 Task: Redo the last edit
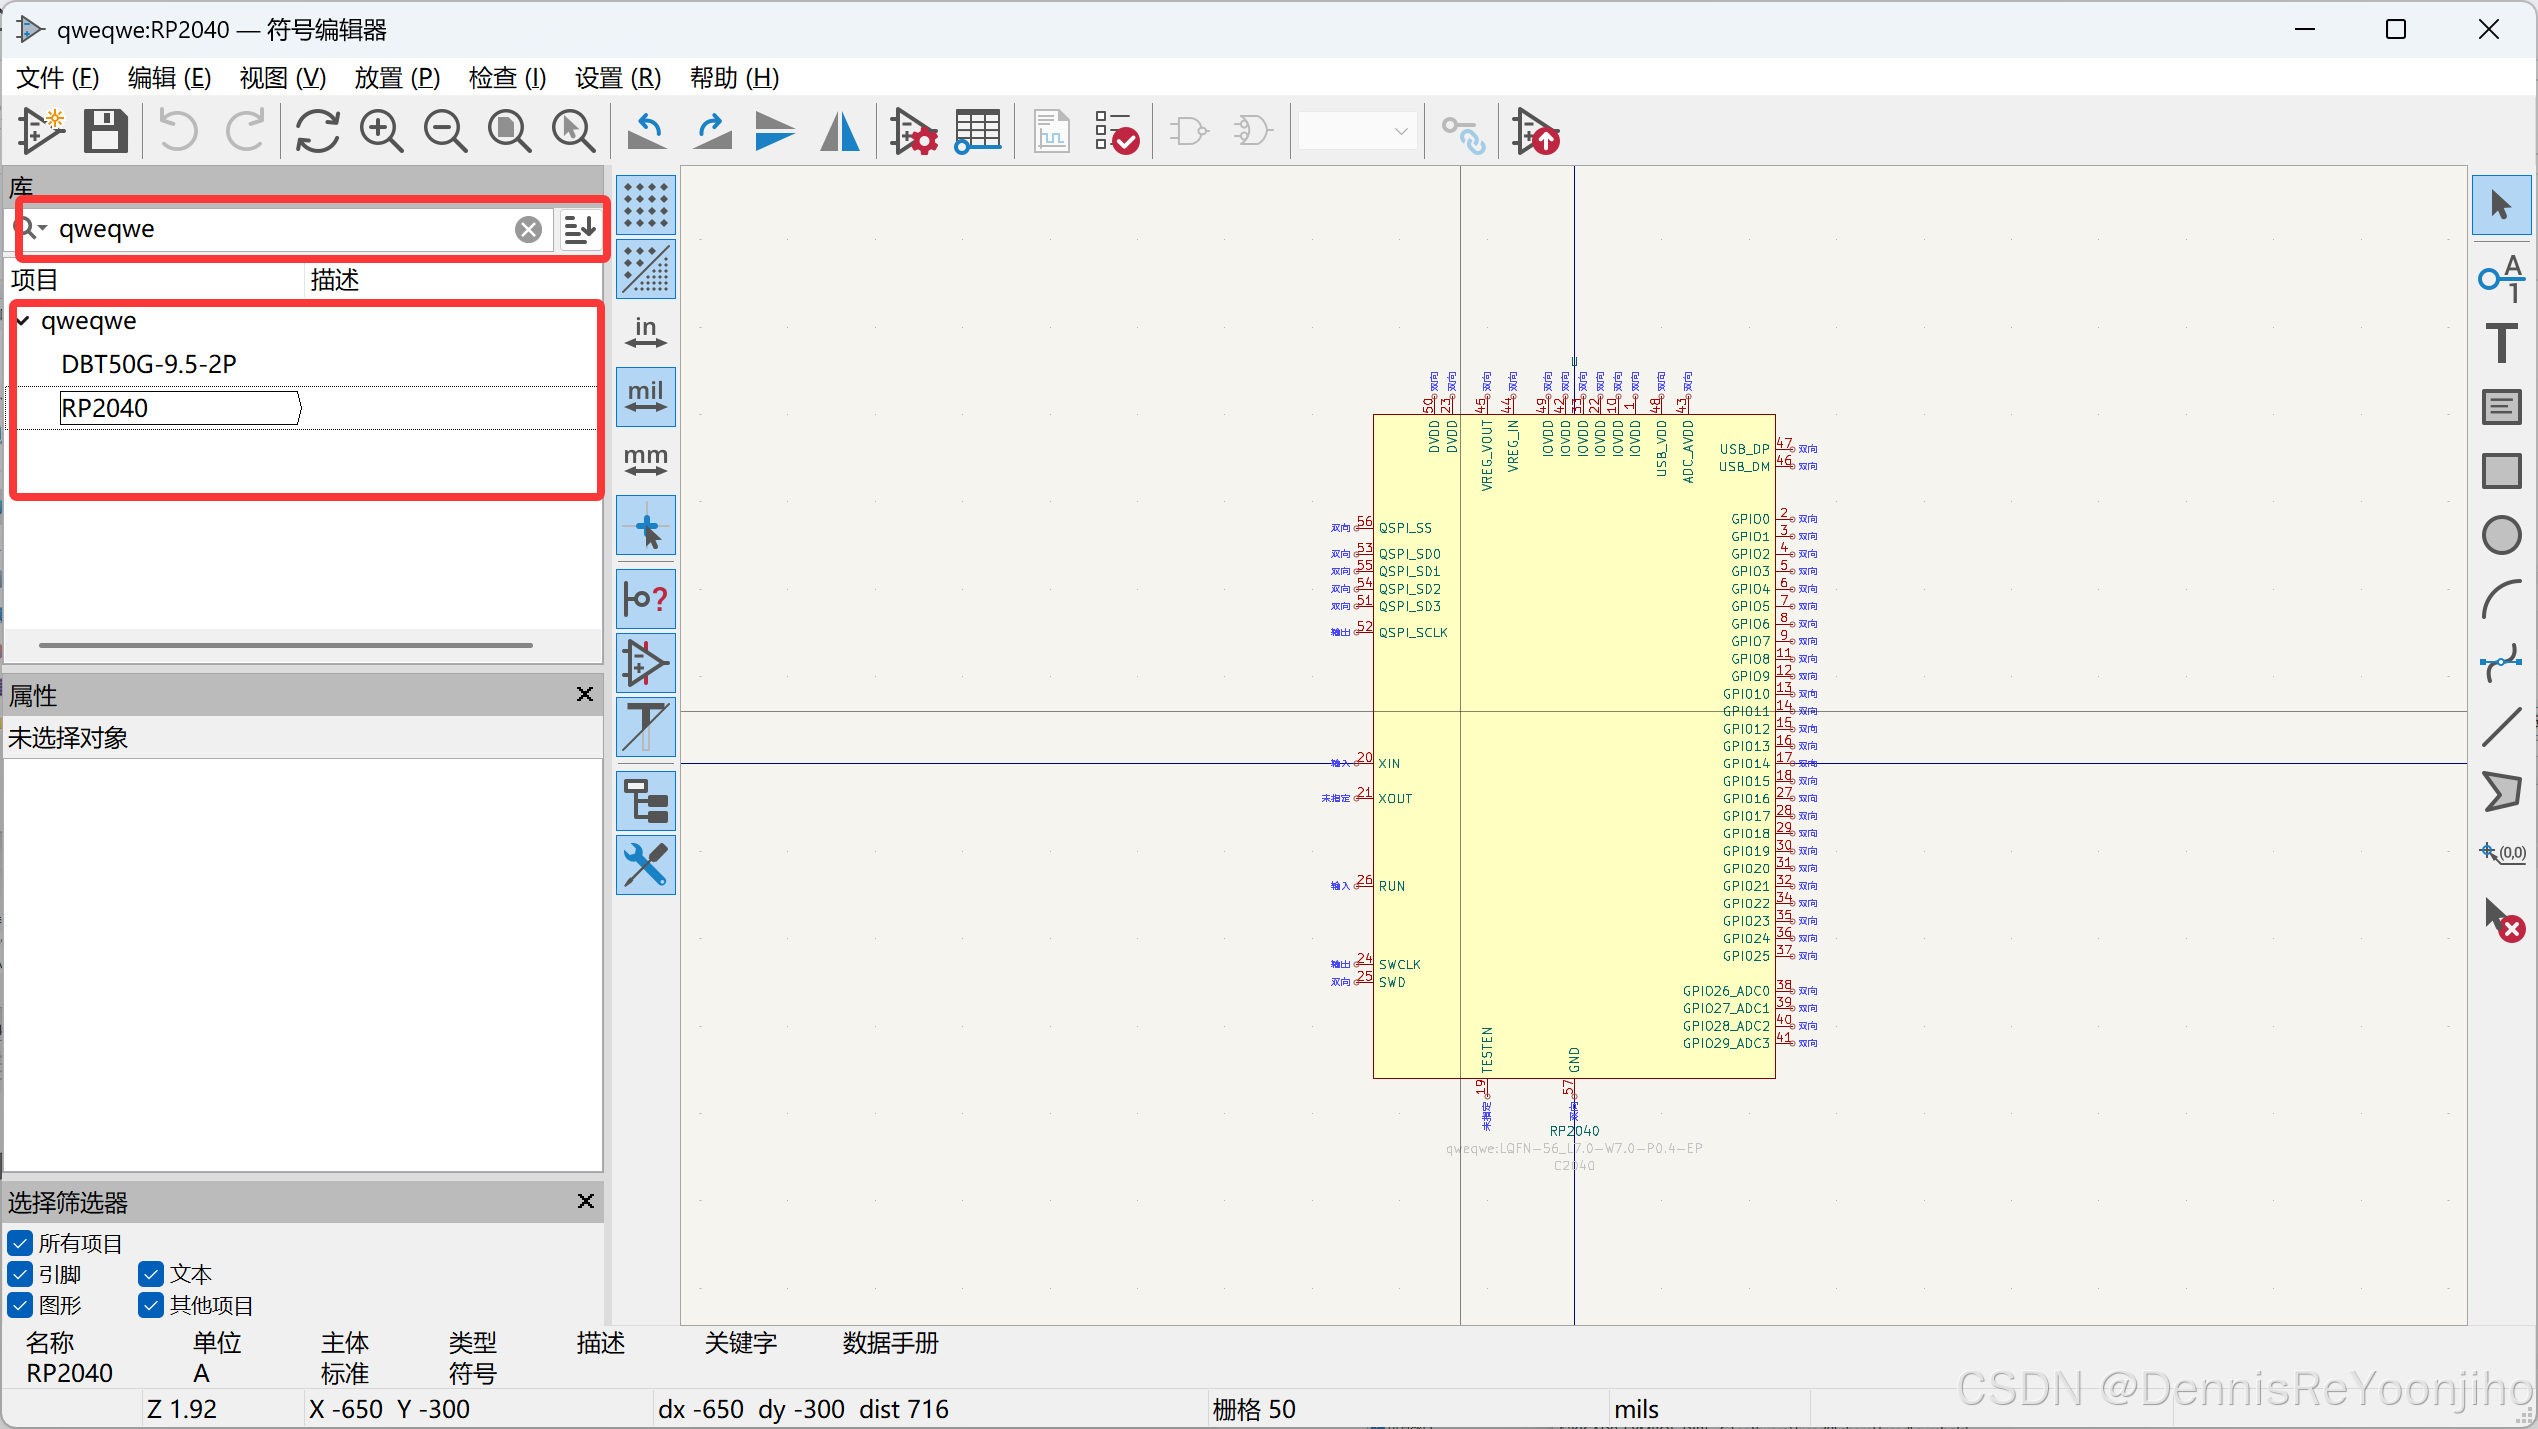pyautogui.click(x=245, y=131)
